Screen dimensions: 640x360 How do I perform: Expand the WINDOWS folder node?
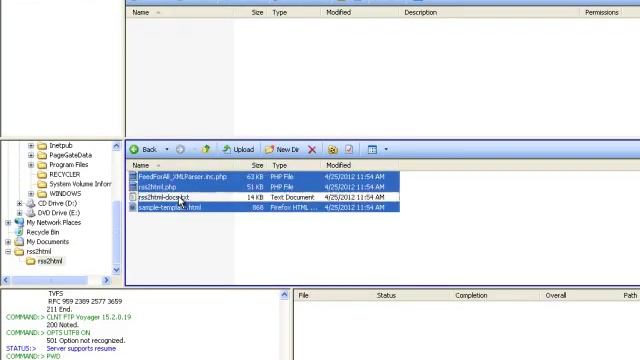coord(31,194)
